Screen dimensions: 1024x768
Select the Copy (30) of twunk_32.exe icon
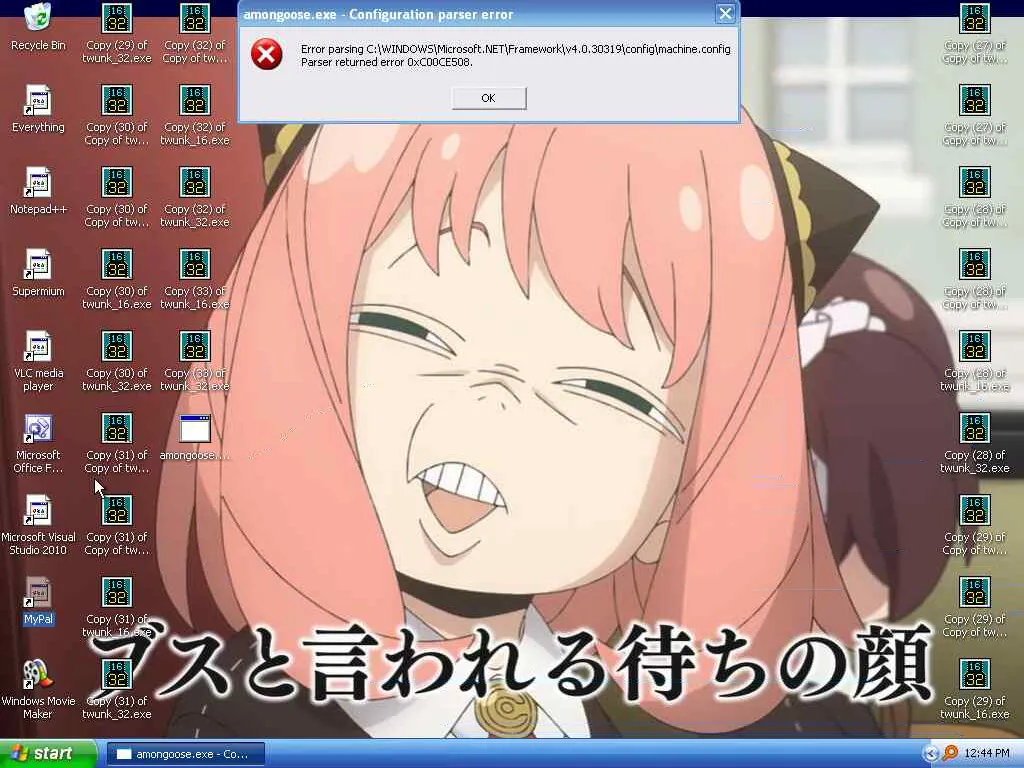[116, 361]
